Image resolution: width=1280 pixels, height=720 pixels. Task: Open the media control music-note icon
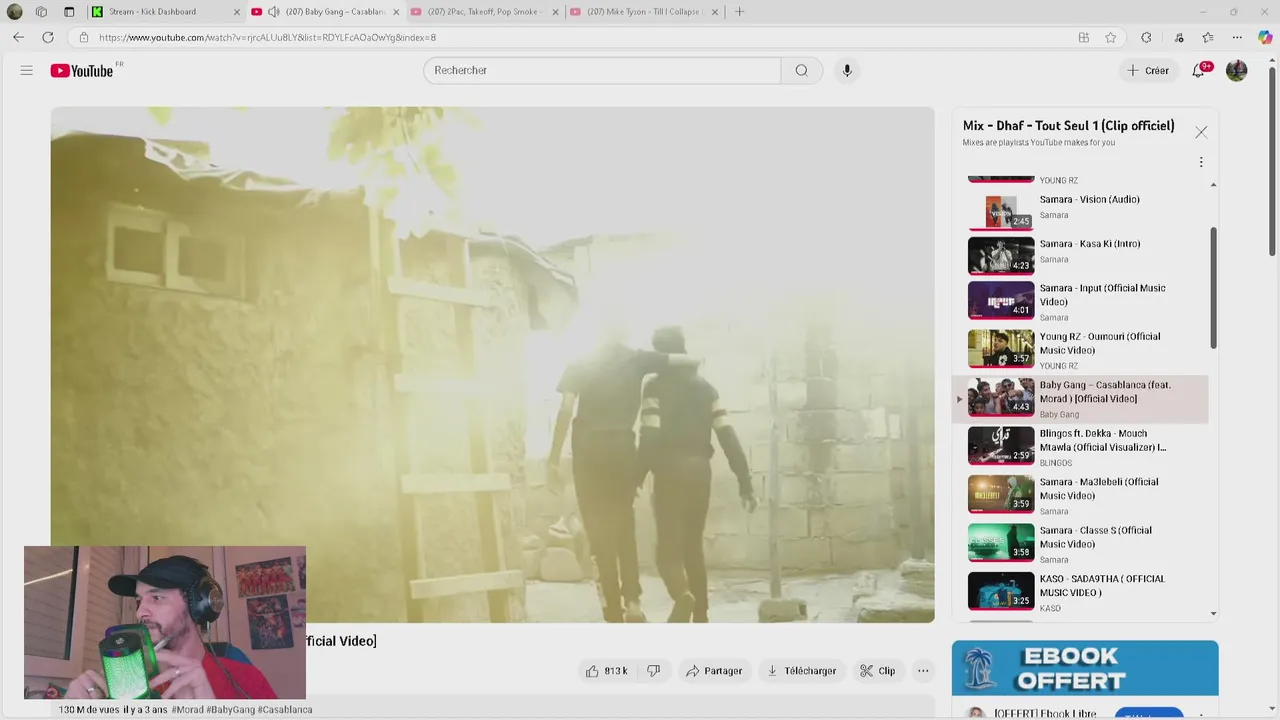point(1179,37)
